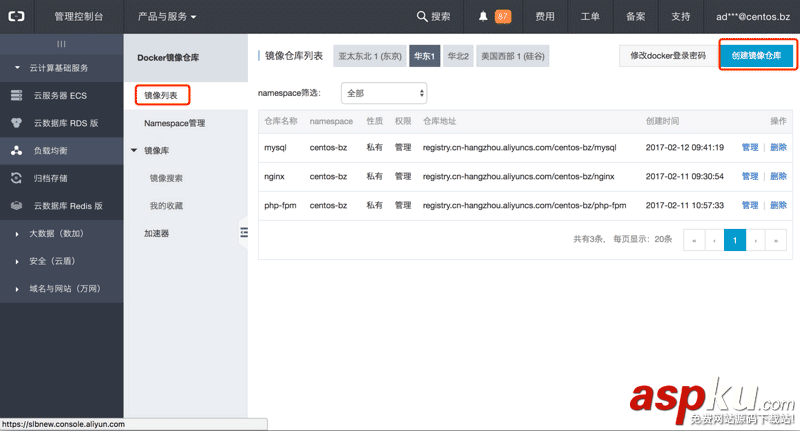This screenshot has width=800, height=431.
Task: Open the 工单 menu
Action: [590, 16]
